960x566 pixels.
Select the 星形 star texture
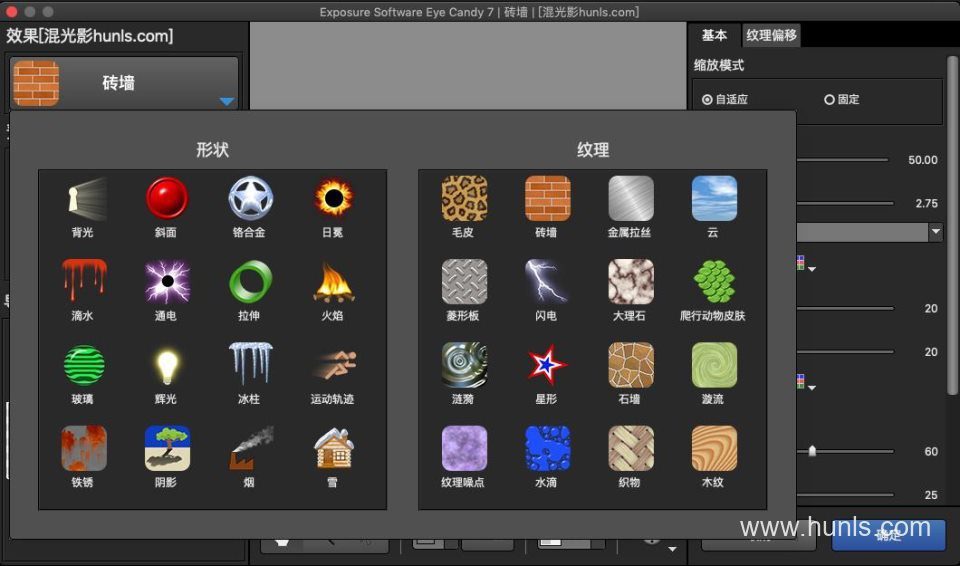[547, 365]
